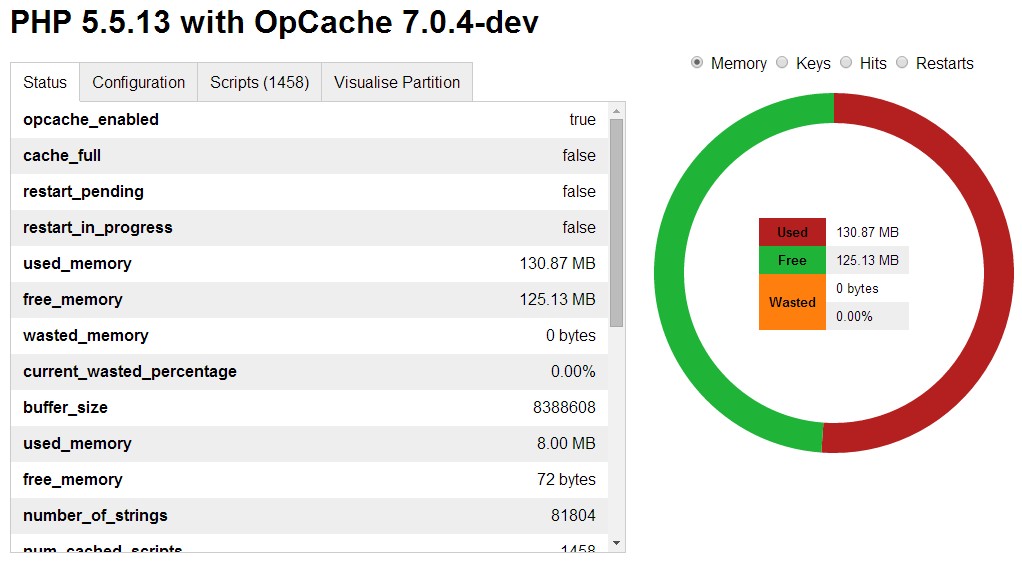Click the Memory radio label text

(x=738, y=63)
